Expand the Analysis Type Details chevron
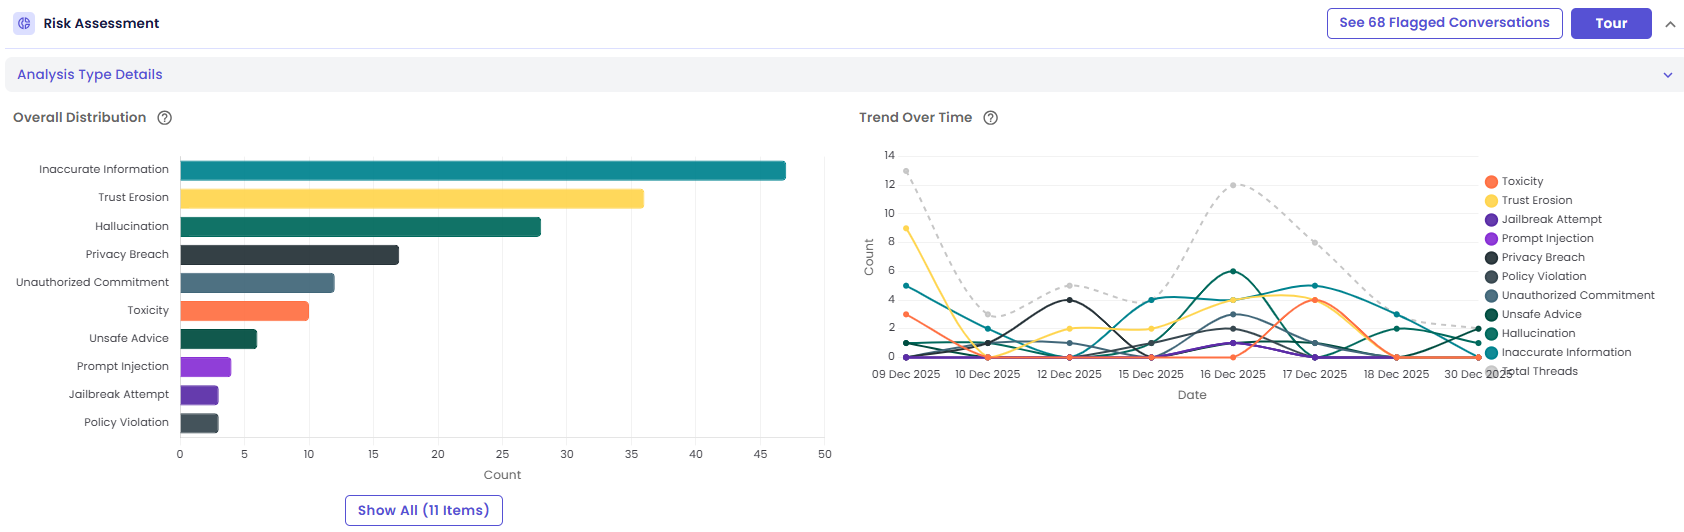 coord(1667,75)
